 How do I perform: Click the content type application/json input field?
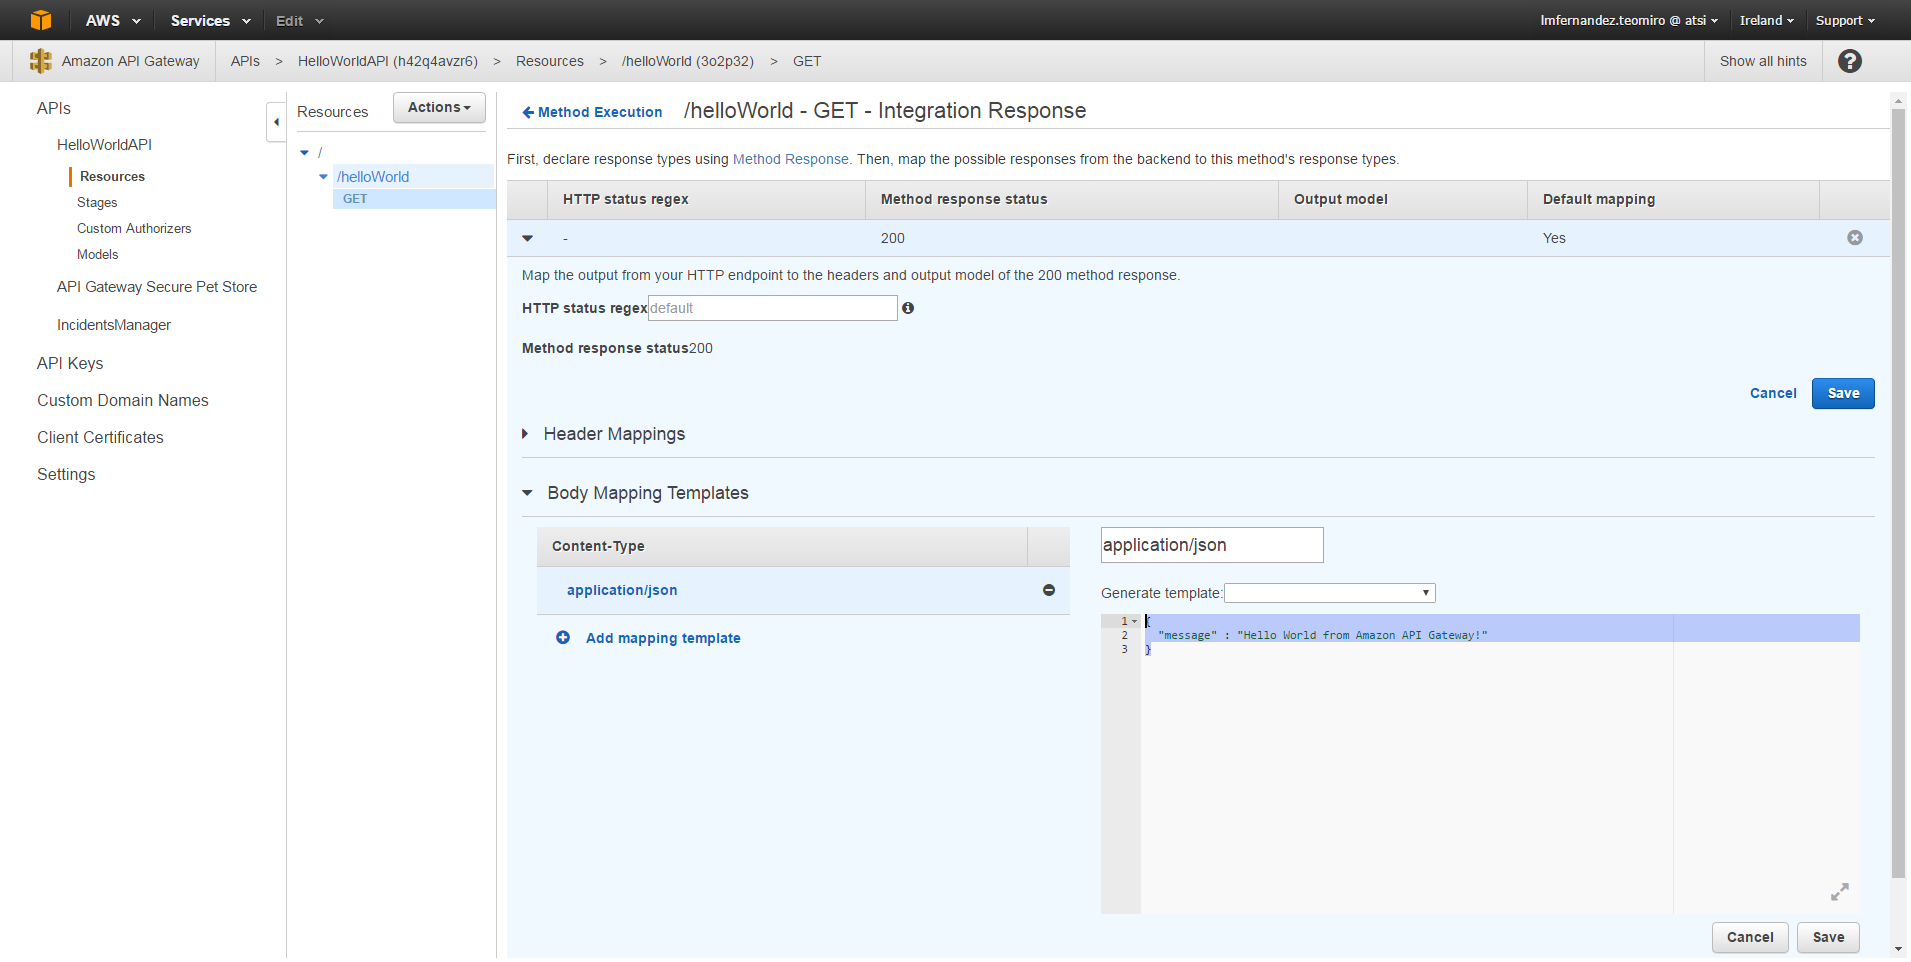(x=1212, y=545)
